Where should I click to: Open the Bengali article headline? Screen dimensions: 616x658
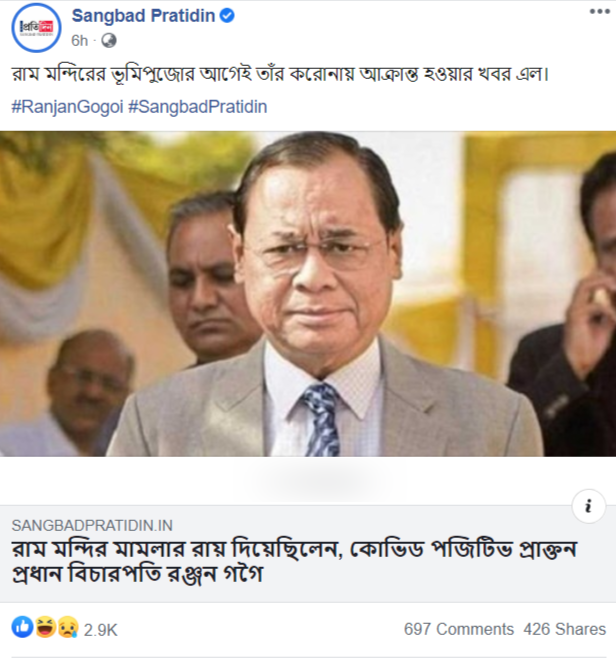coord(300,565)
